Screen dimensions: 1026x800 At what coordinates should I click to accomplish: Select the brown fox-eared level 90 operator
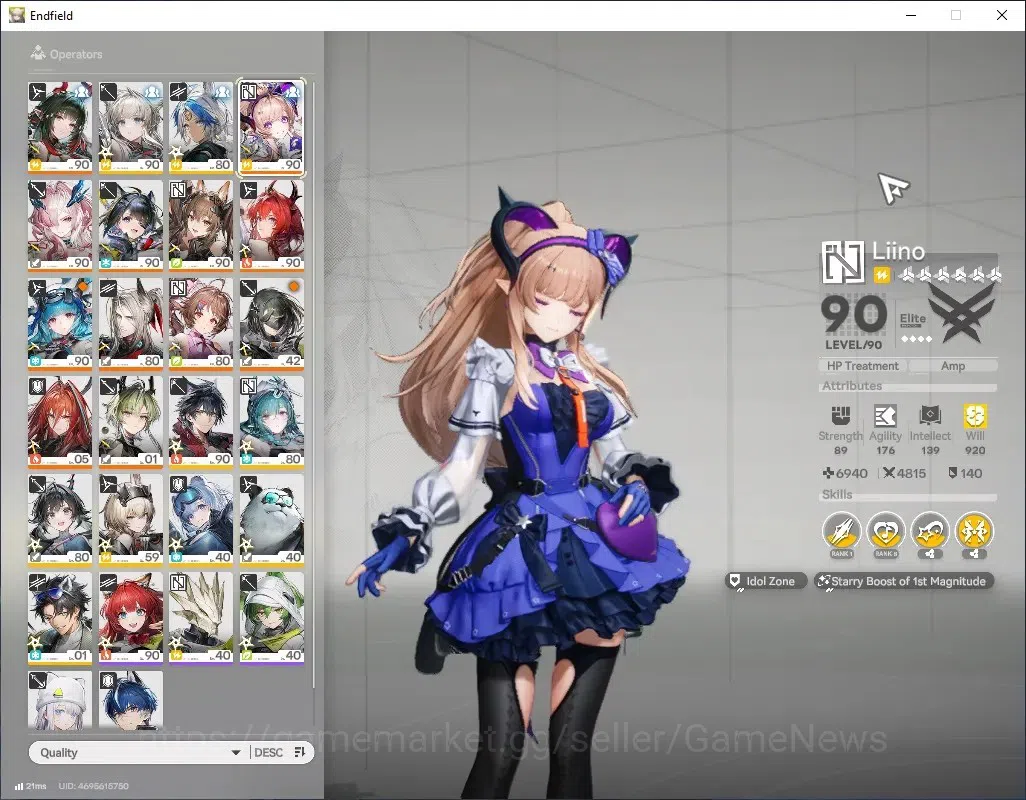tap(201, 226)
